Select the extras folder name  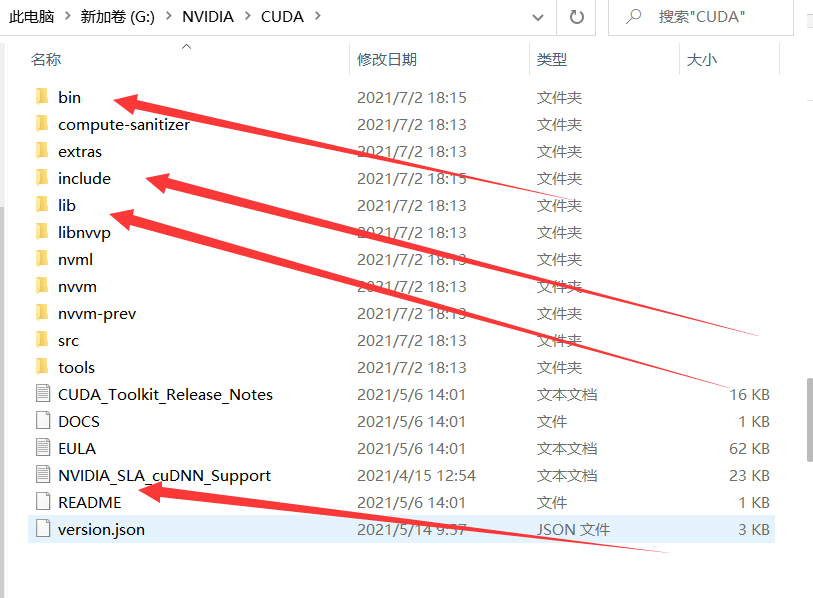click(x=80, y=151)
